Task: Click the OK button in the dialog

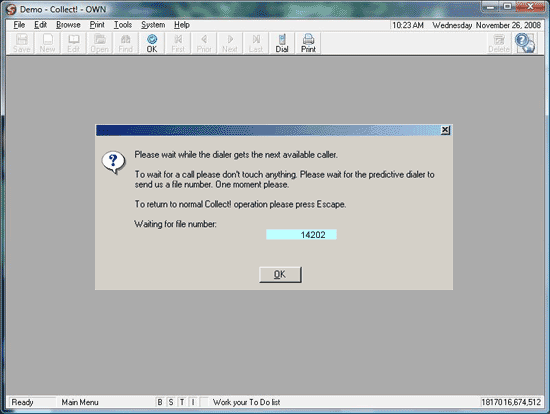Action: [280, 274]
